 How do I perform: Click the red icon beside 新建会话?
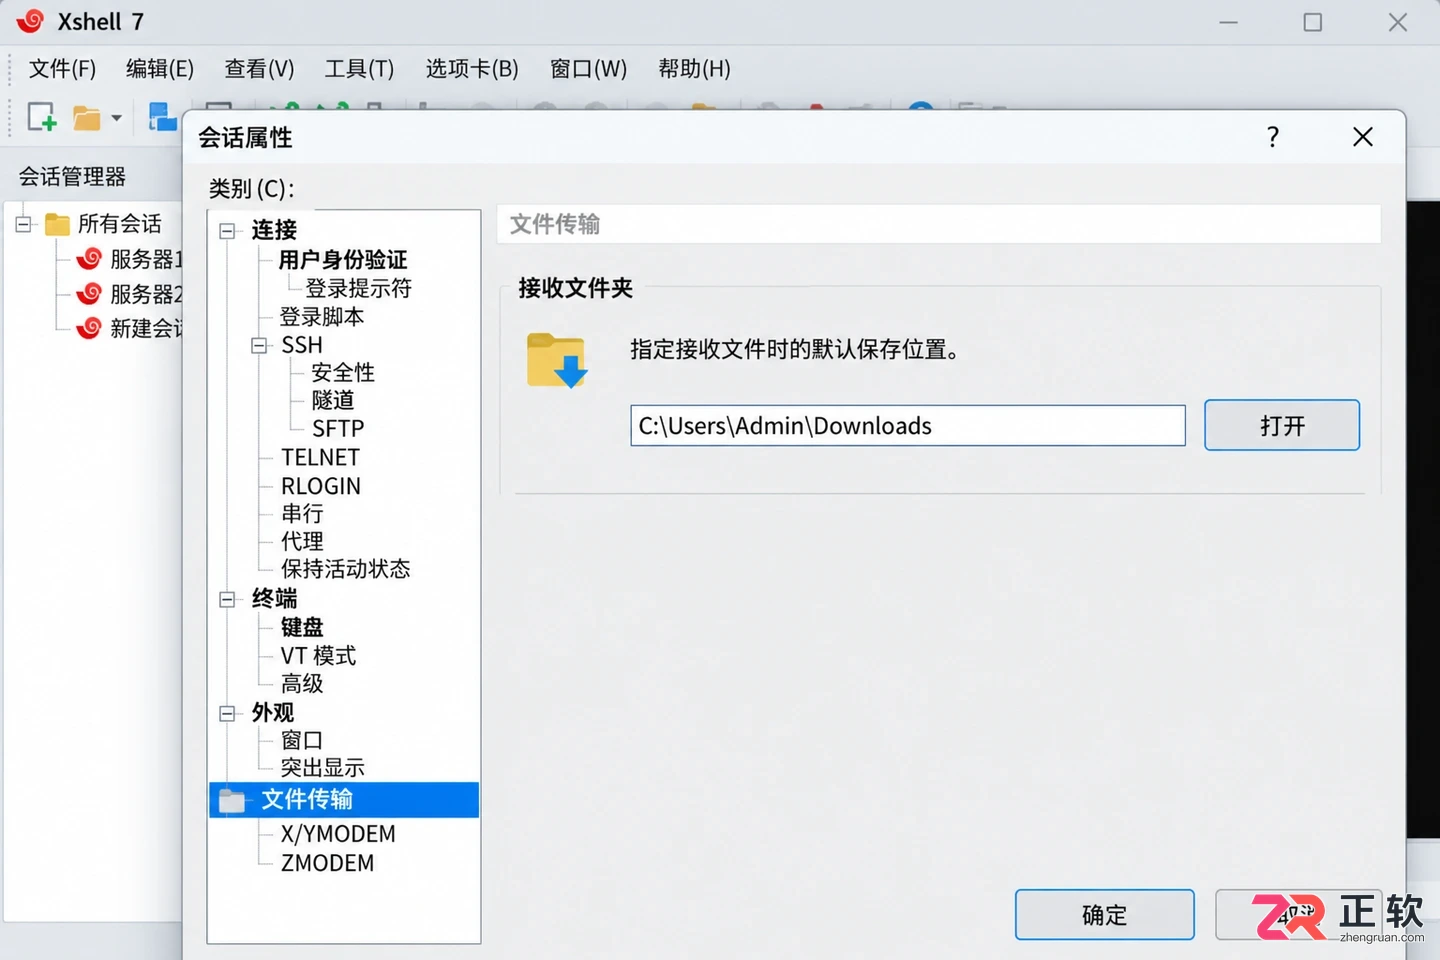point(89,327)
